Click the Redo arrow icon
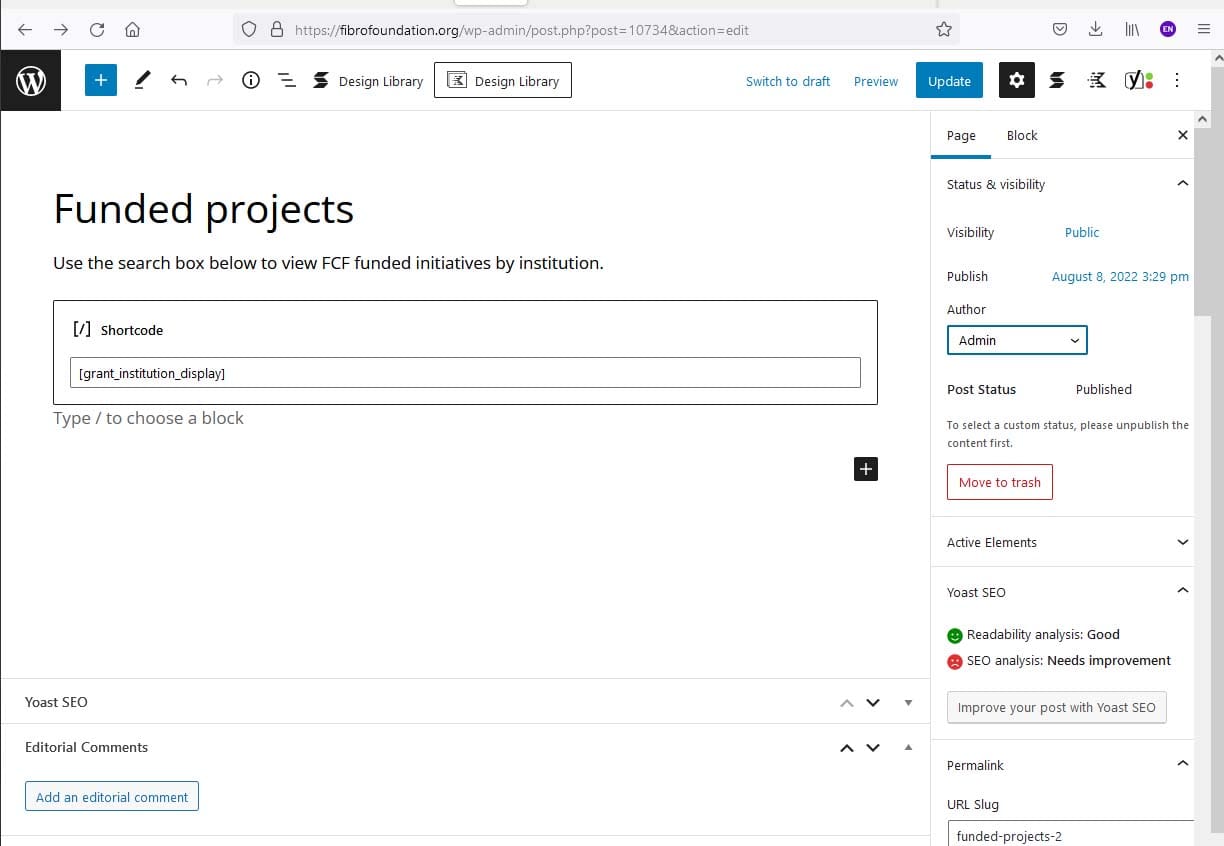This screenshot has height=846, width=1224. [x=215, y=80]
